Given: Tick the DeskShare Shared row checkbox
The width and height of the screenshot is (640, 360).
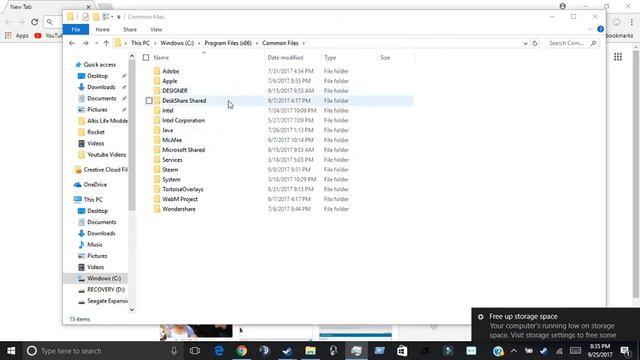Looking at the screenshot, I should point(149,100).
